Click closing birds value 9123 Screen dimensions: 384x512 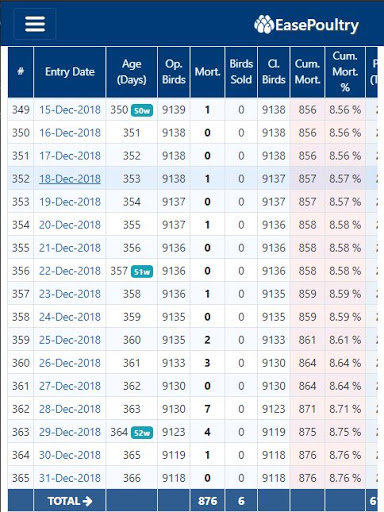(274, 409)
